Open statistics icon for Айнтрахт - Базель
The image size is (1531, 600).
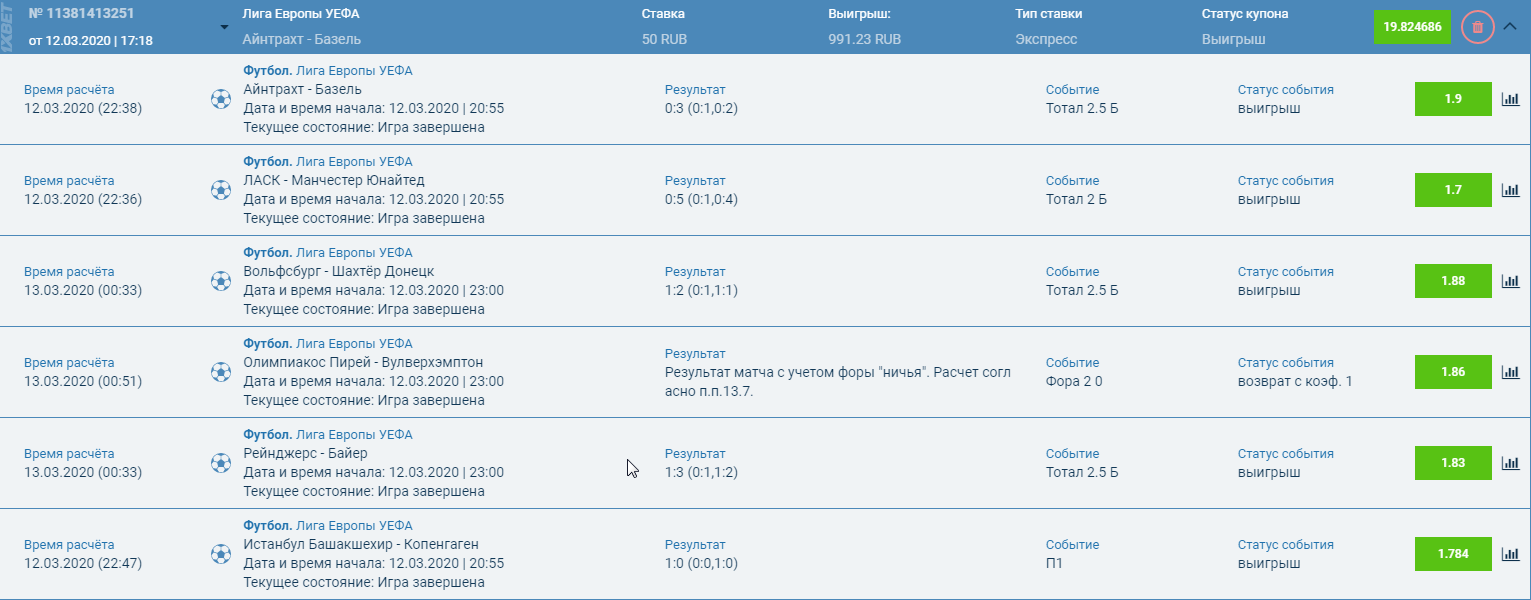tap(1510, 99)
